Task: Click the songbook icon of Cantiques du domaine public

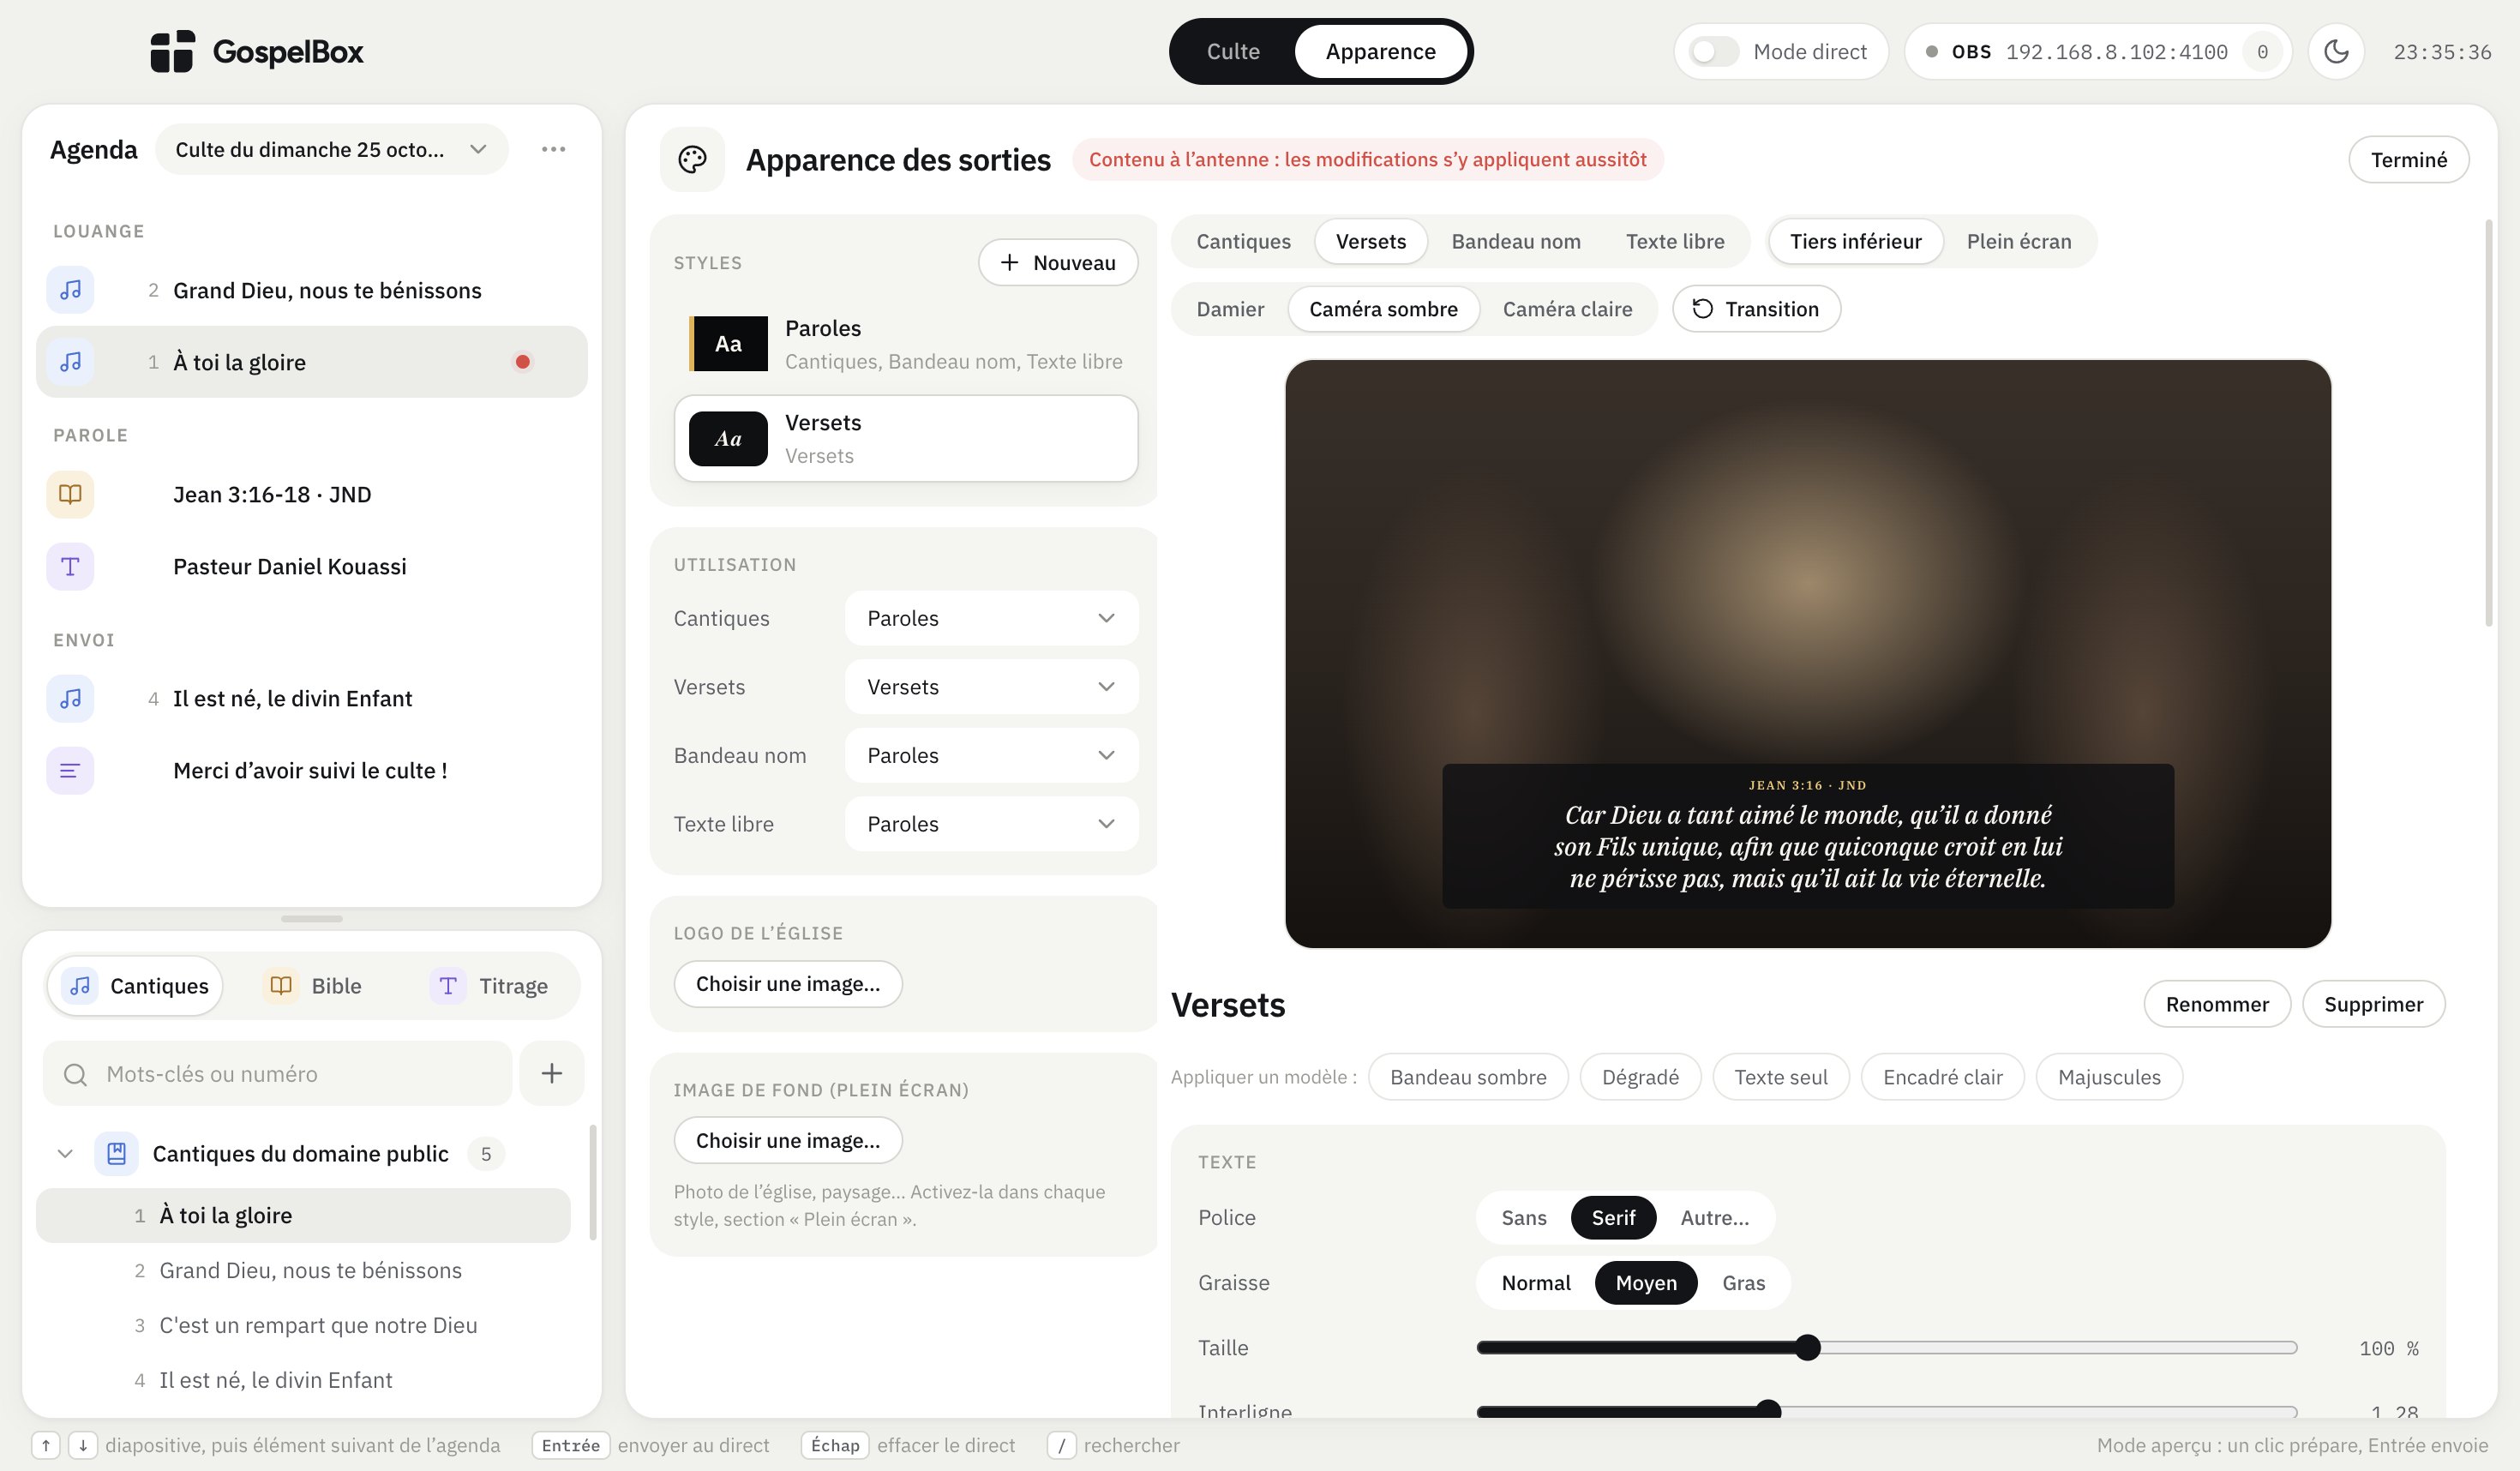Action: pos(116,1153)
